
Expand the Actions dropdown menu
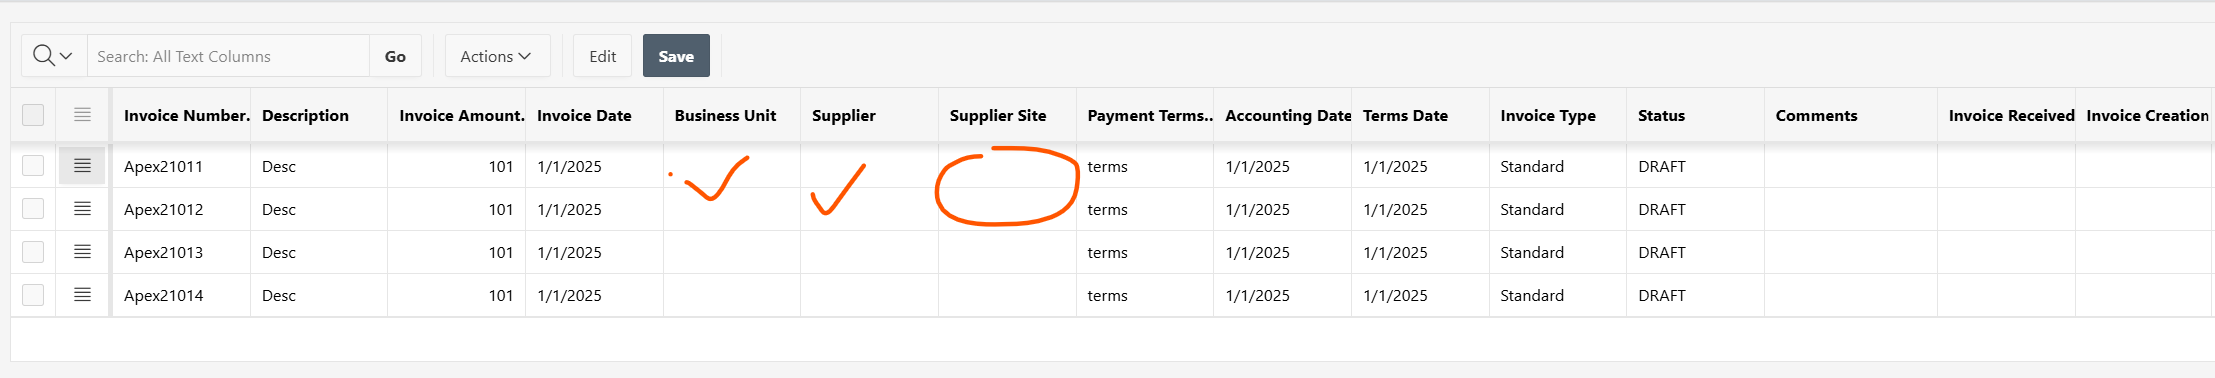click(x=497, y=56)
